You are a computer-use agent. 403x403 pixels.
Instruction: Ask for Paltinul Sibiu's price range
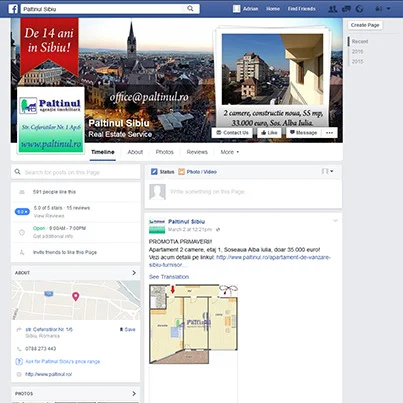point(62,361)
